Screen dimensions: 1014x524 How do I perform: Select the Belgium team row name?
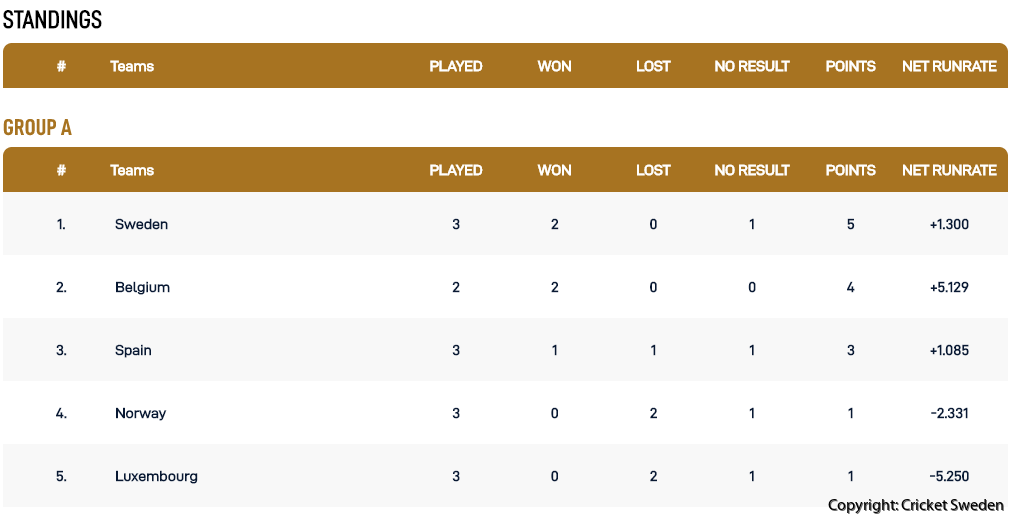point(142,287)
